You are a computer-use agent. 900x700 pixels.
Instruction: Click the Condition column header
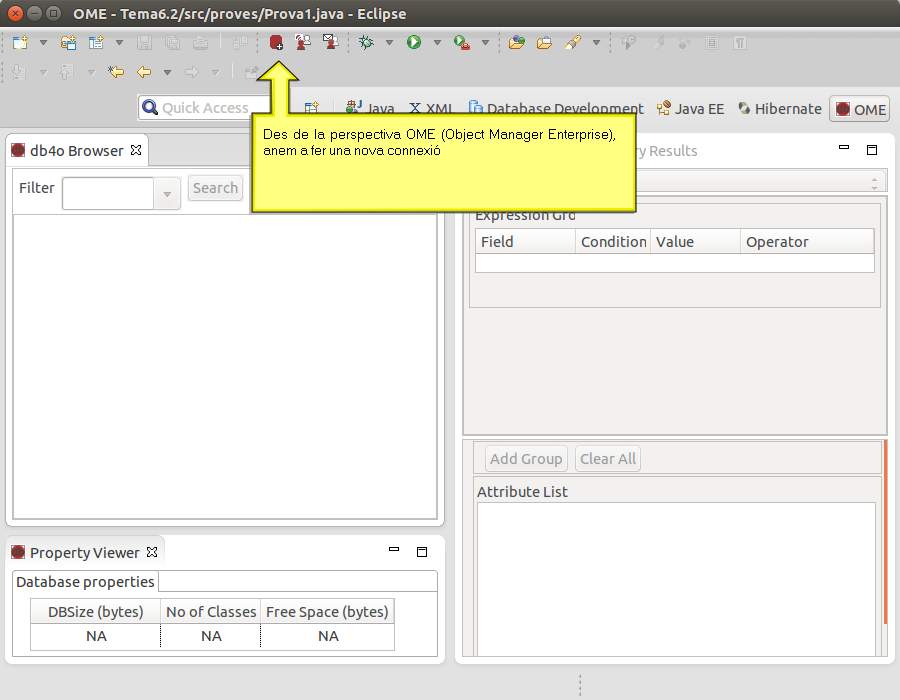point(613,242)
